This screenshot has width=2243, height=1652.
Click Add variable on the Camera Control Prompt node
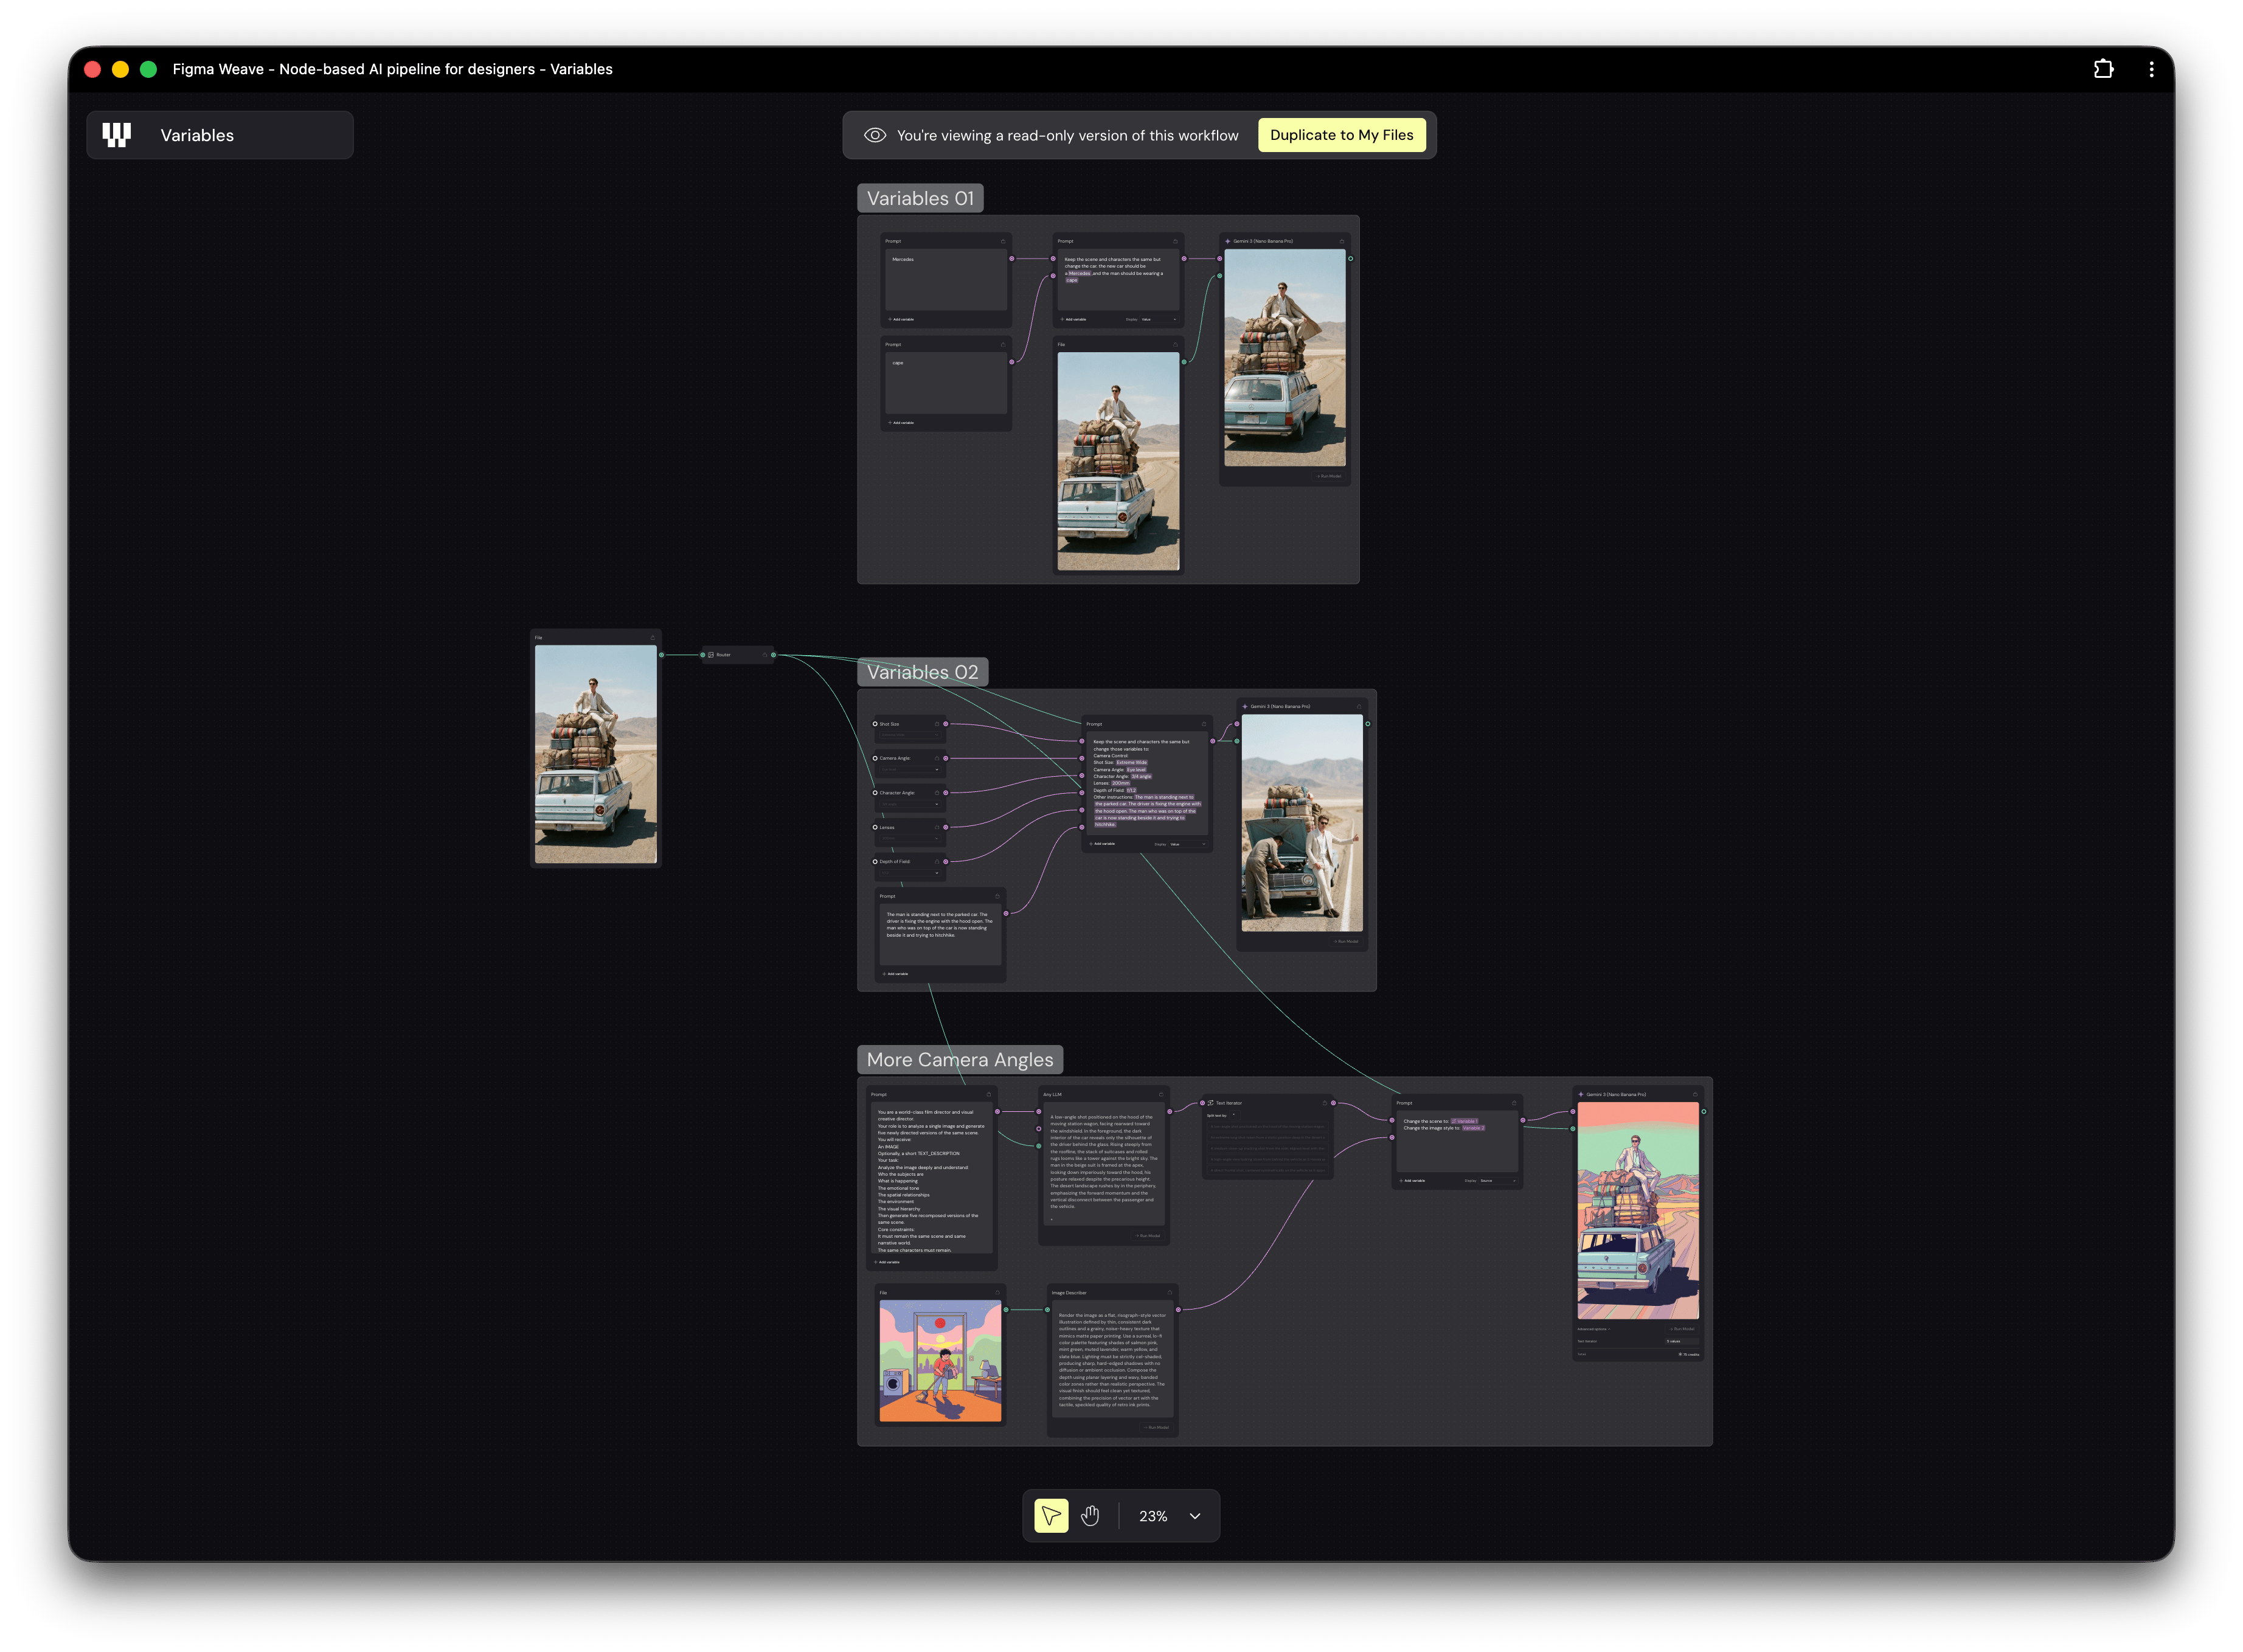(x=1102, y=844)
